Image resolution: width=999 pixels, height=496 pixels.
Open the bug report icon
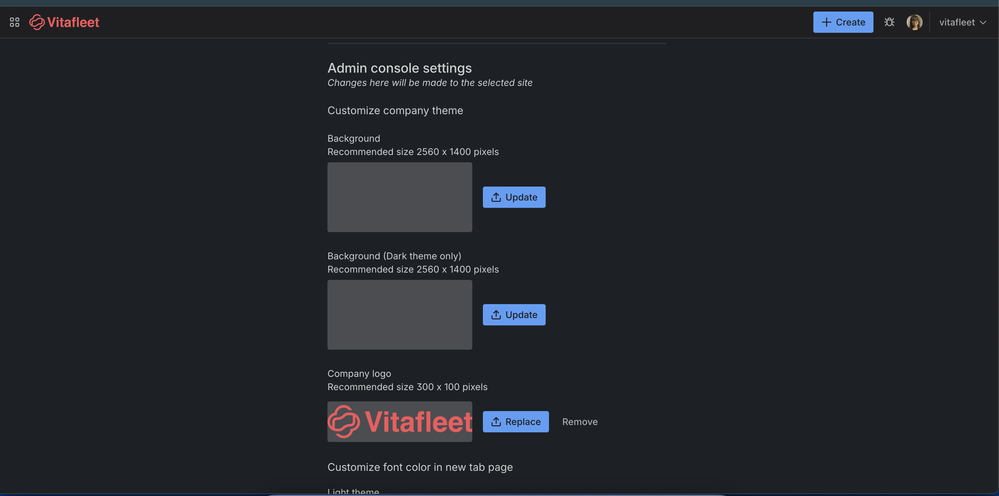[889, 22]
